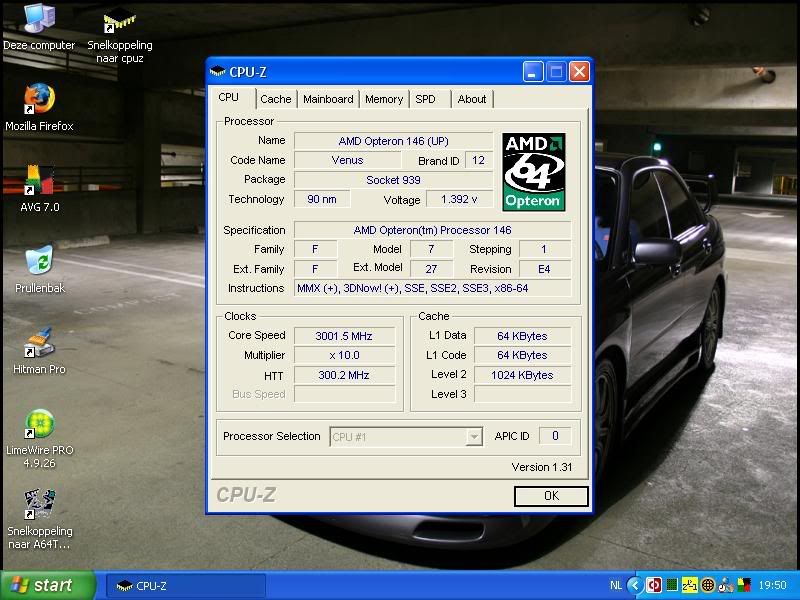Image resolution: width=800 pixels, height=600 pixels.
Task: Click the OK button in CPU-Z
Action: [551, 496]
